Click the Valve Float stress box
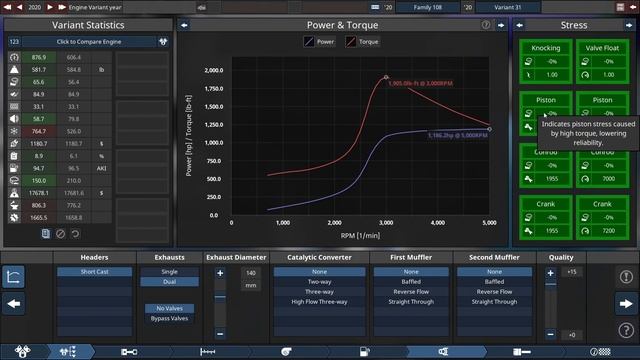640x360 pixels. (x=602, y=61)
